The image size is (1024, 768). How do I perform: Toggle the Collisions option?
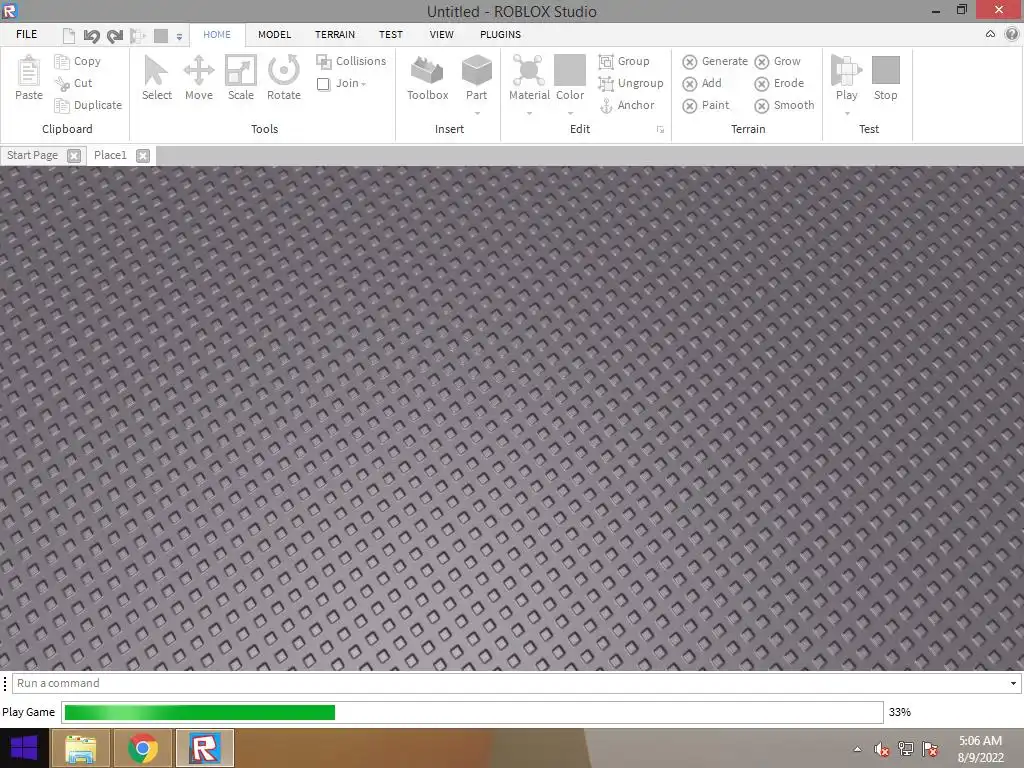(x=351, y=61)
